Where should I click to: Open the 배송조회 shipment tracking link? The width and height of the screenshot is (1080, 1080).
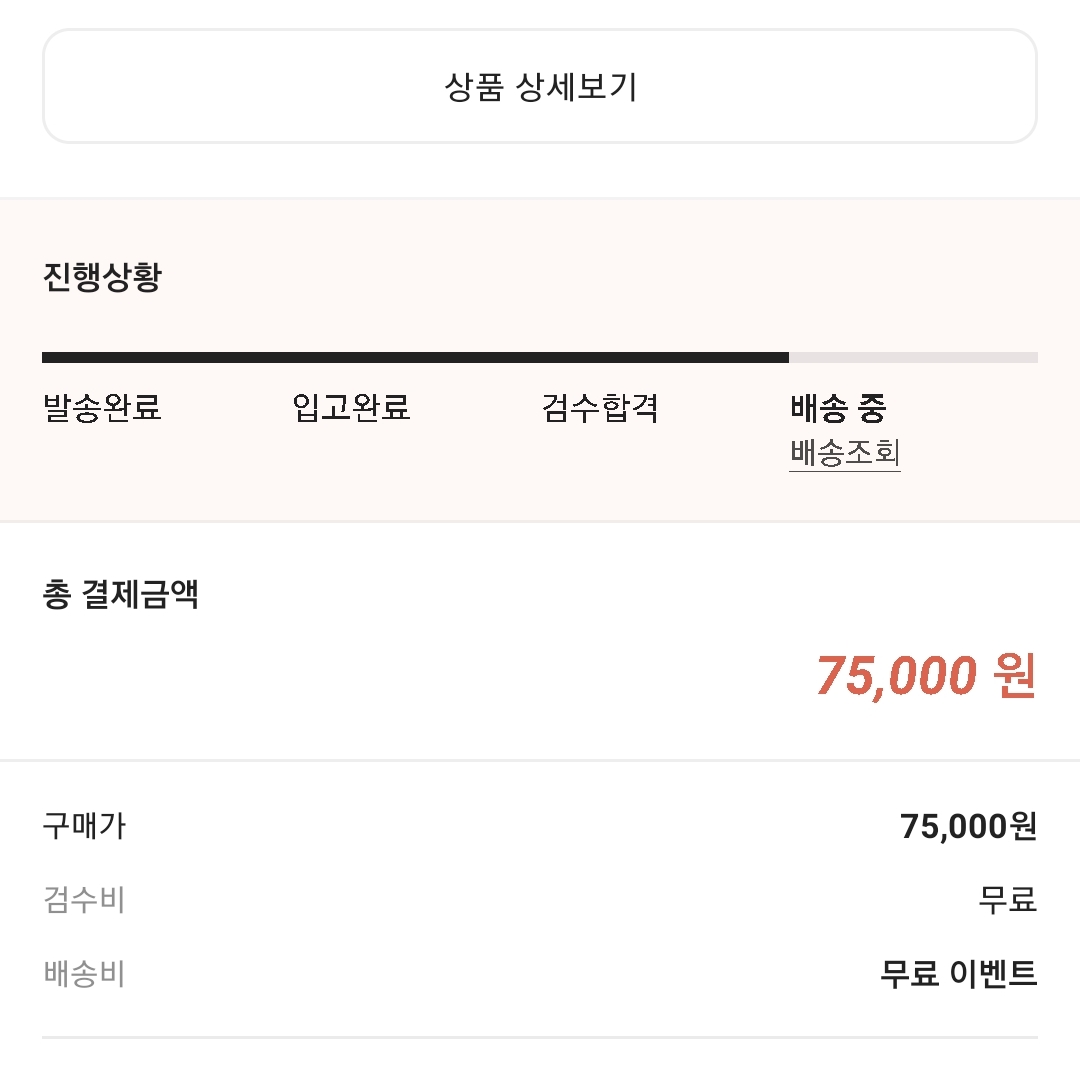point(845,453)
